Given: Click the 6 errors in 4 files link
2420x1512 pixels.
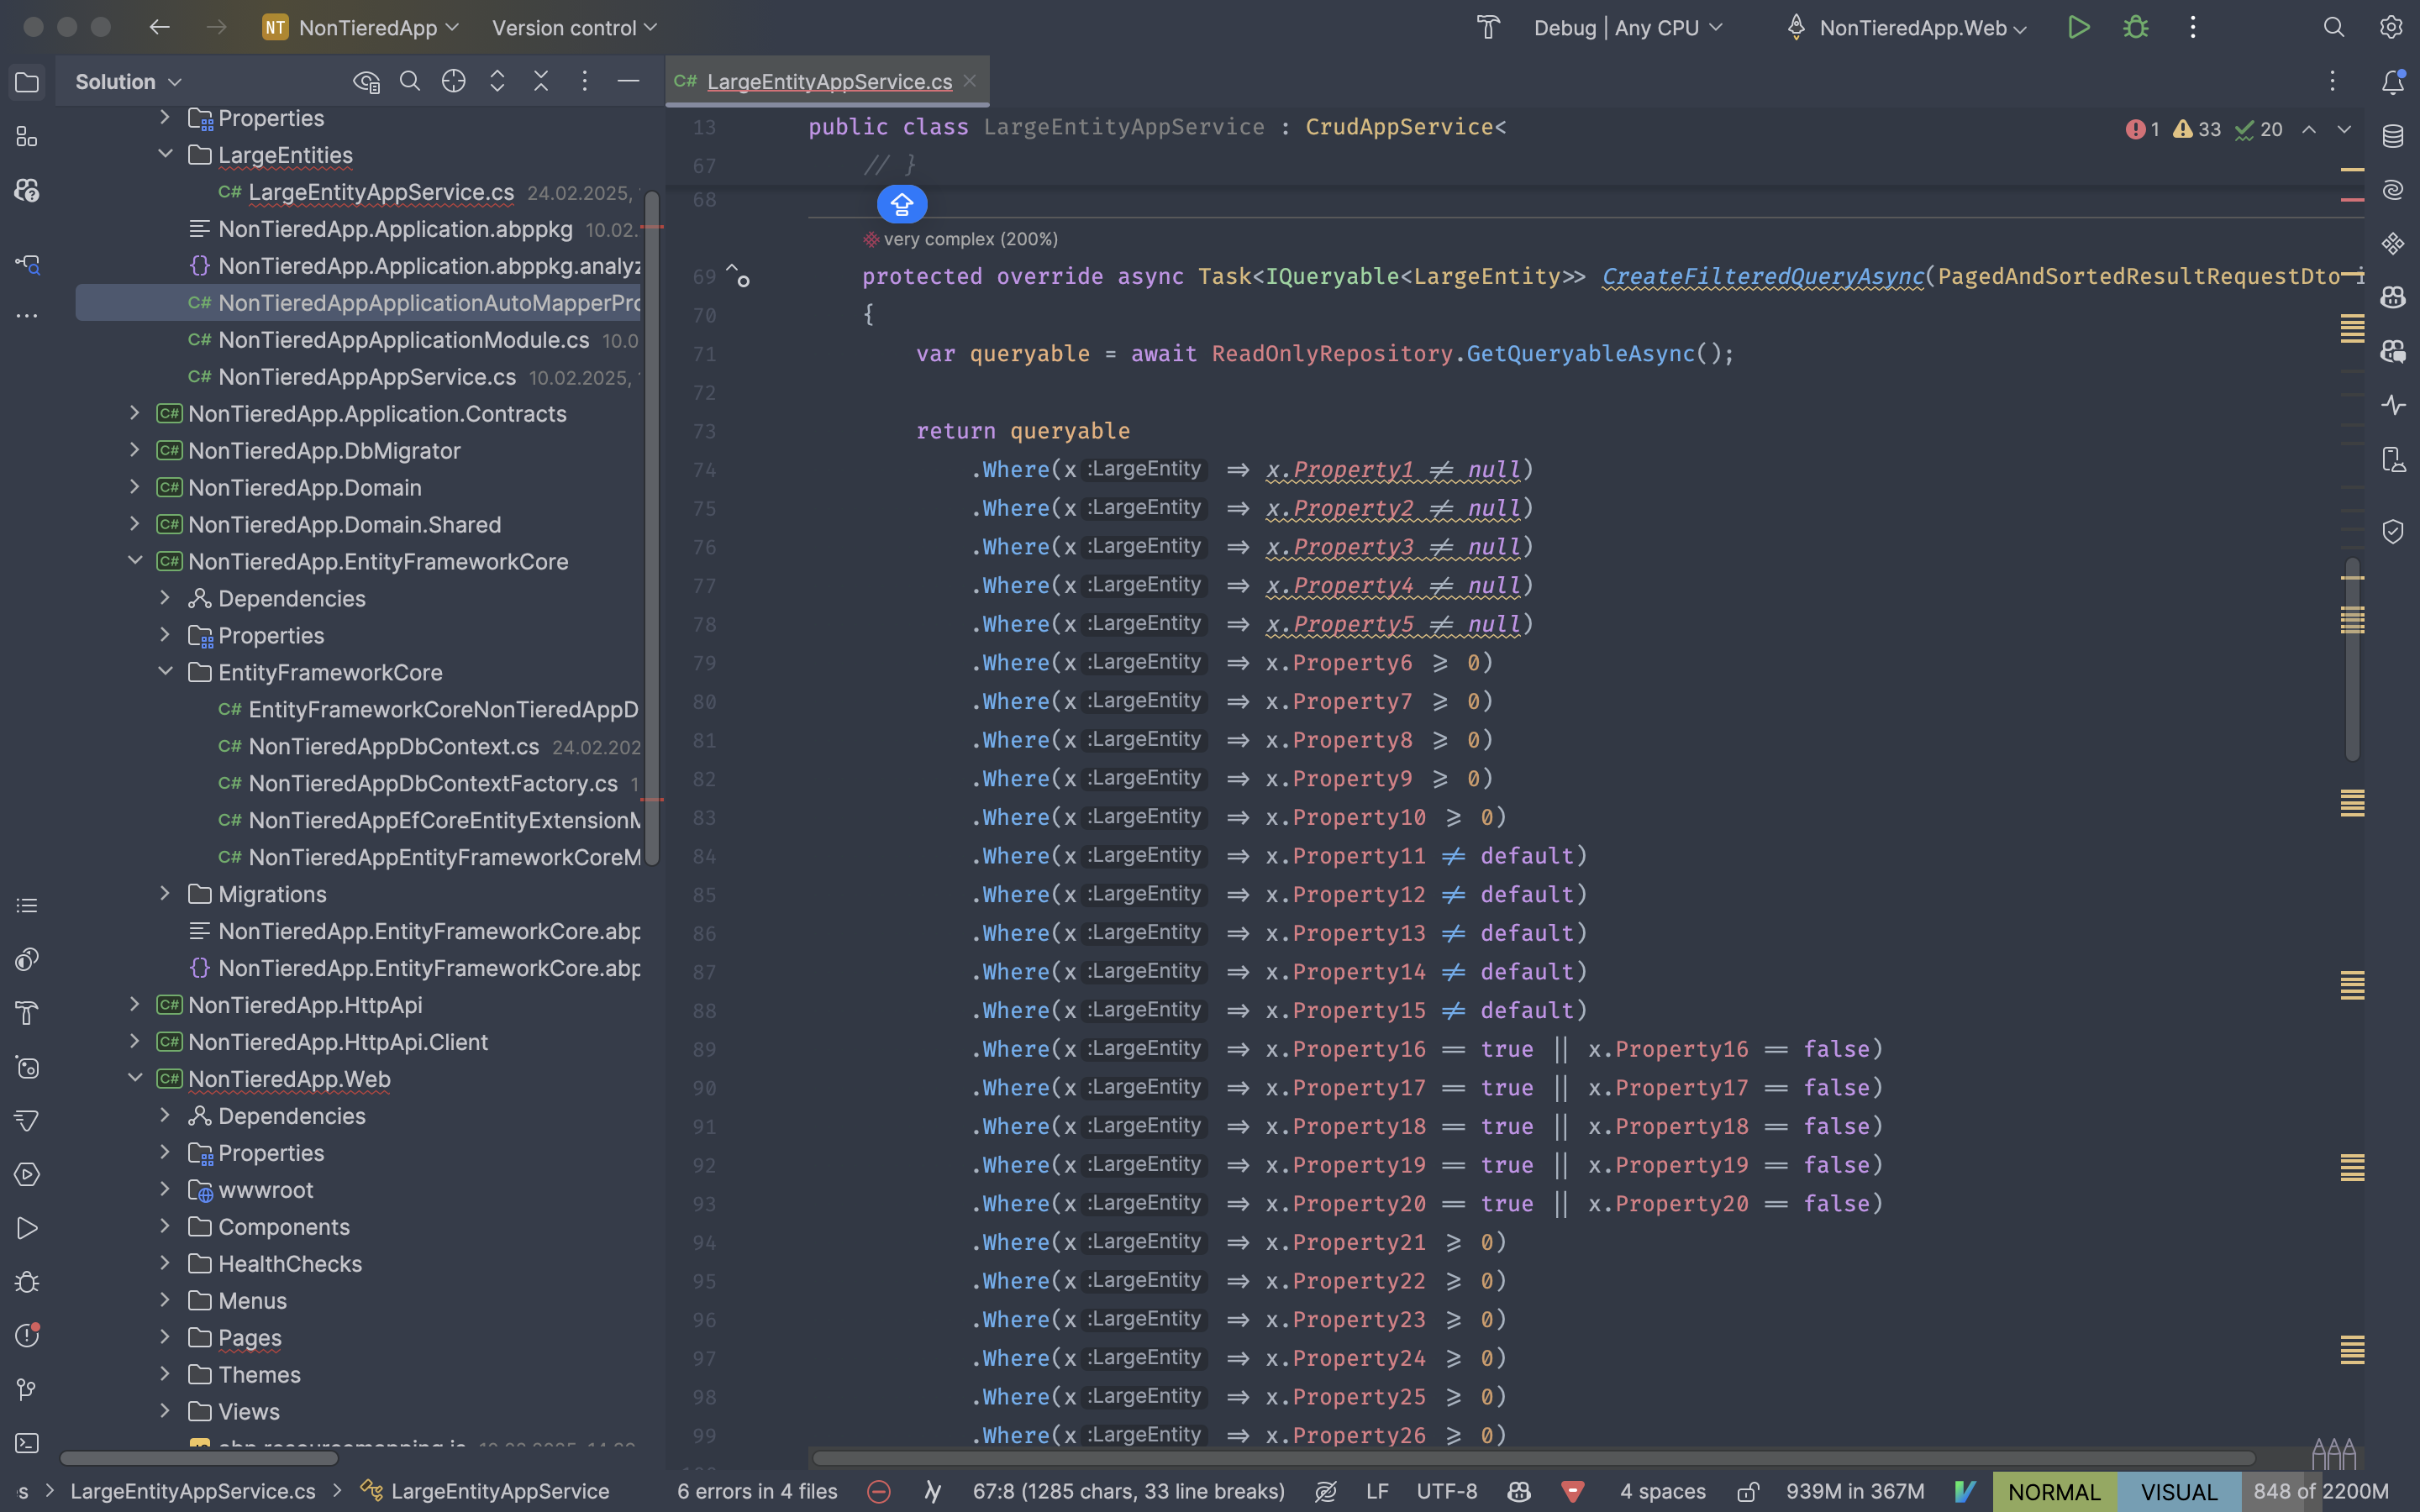Looking at the screenshot, I should point(757,1491).
